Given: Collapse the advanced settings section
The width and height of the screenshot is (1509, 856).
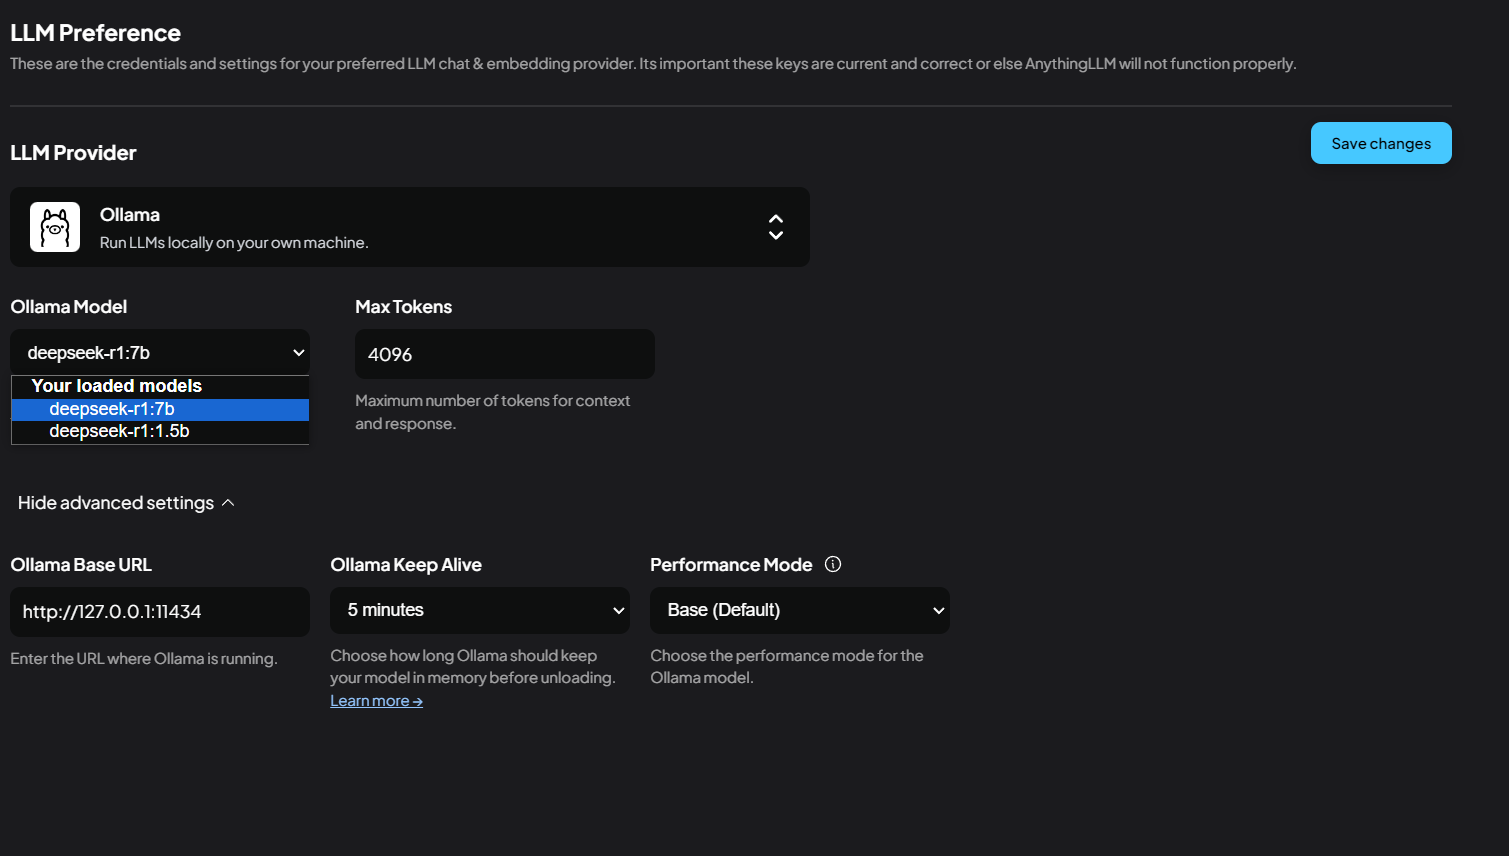Looking at the screenshot, I should (x=126, y=503).
